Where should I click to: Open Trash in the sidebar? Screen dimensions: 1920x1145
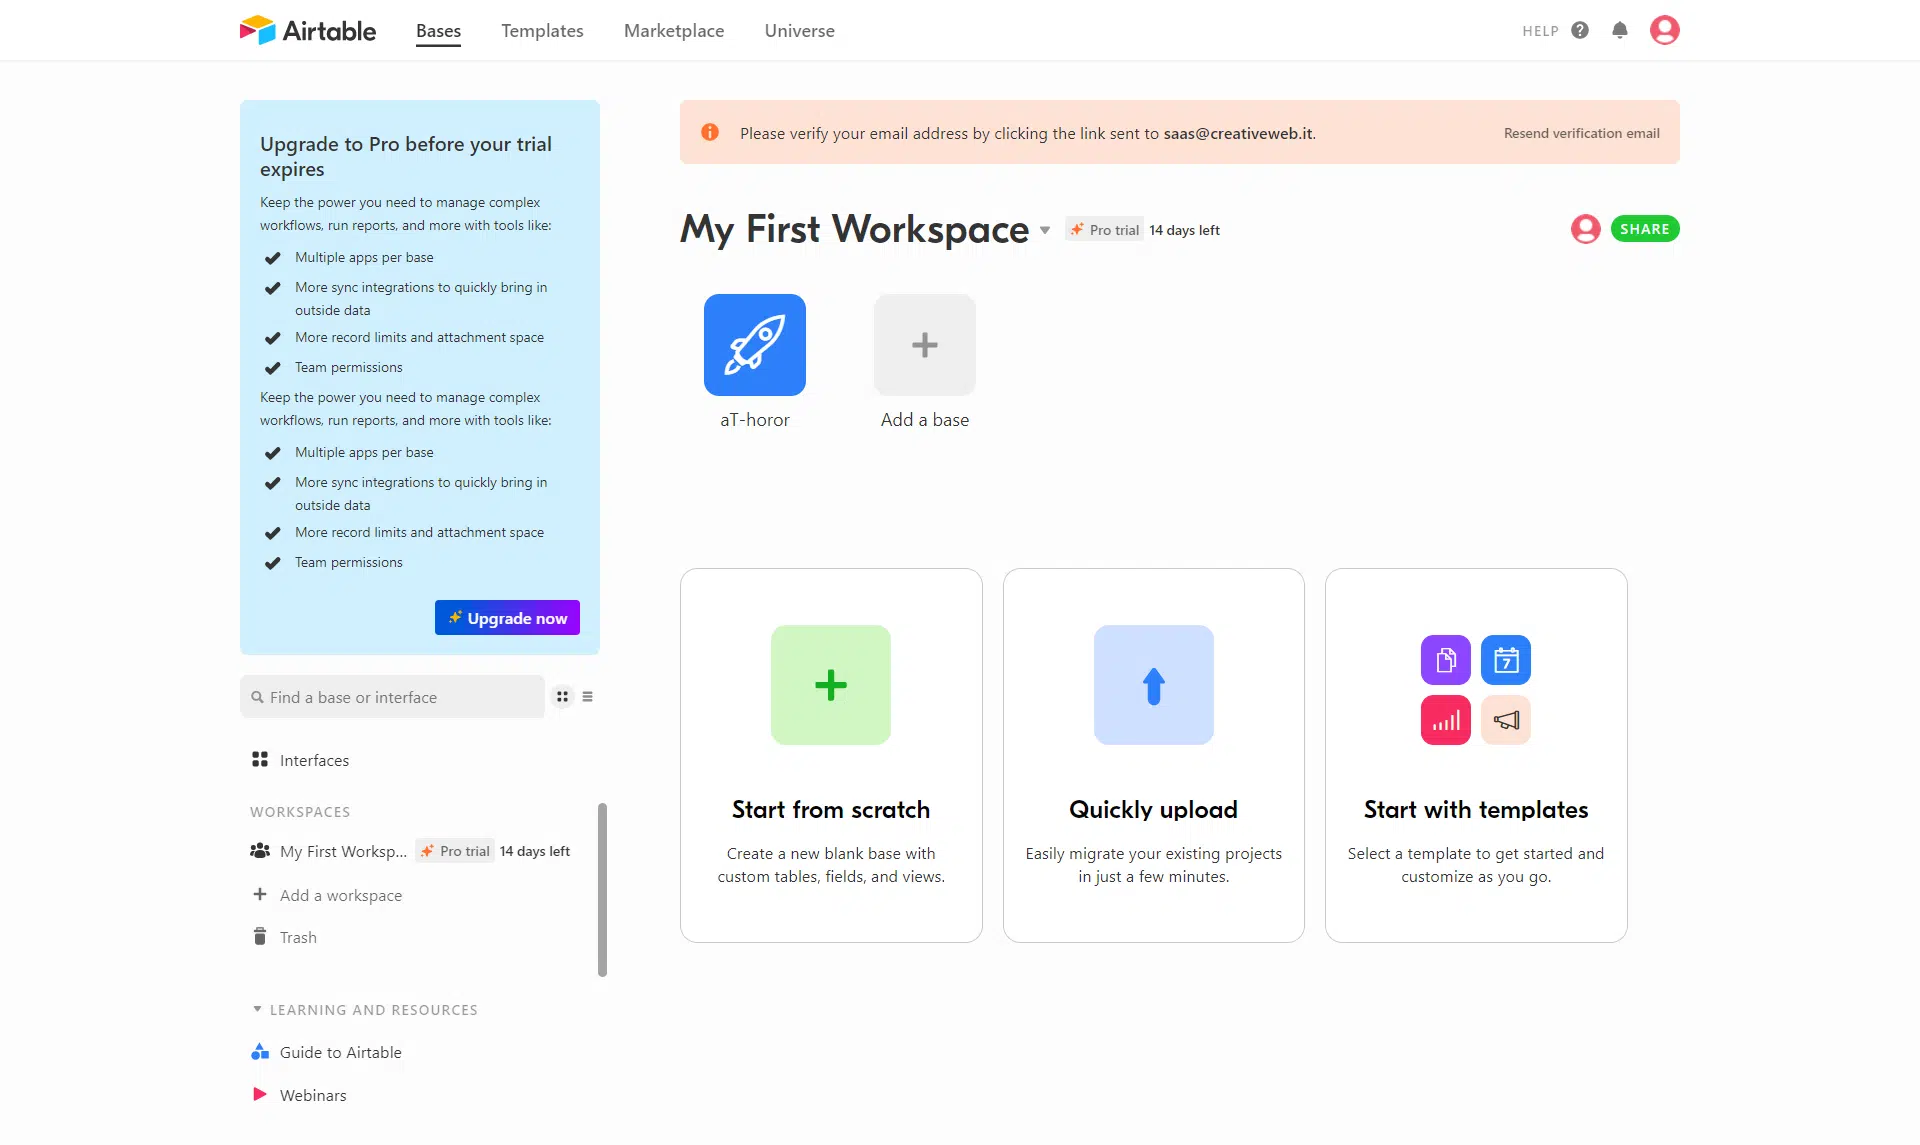click(298, 937)
